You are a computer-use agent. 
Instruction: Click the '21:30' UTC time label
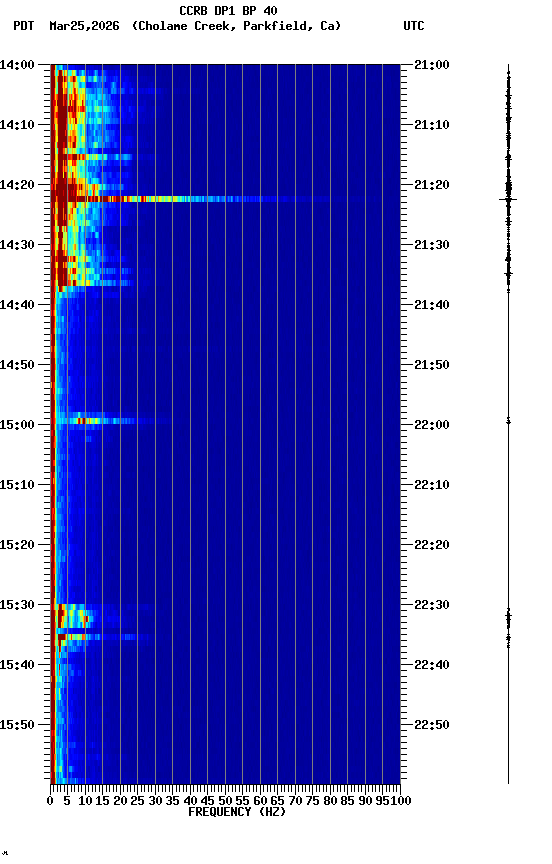pyautogui.click(x=432, y=245)
